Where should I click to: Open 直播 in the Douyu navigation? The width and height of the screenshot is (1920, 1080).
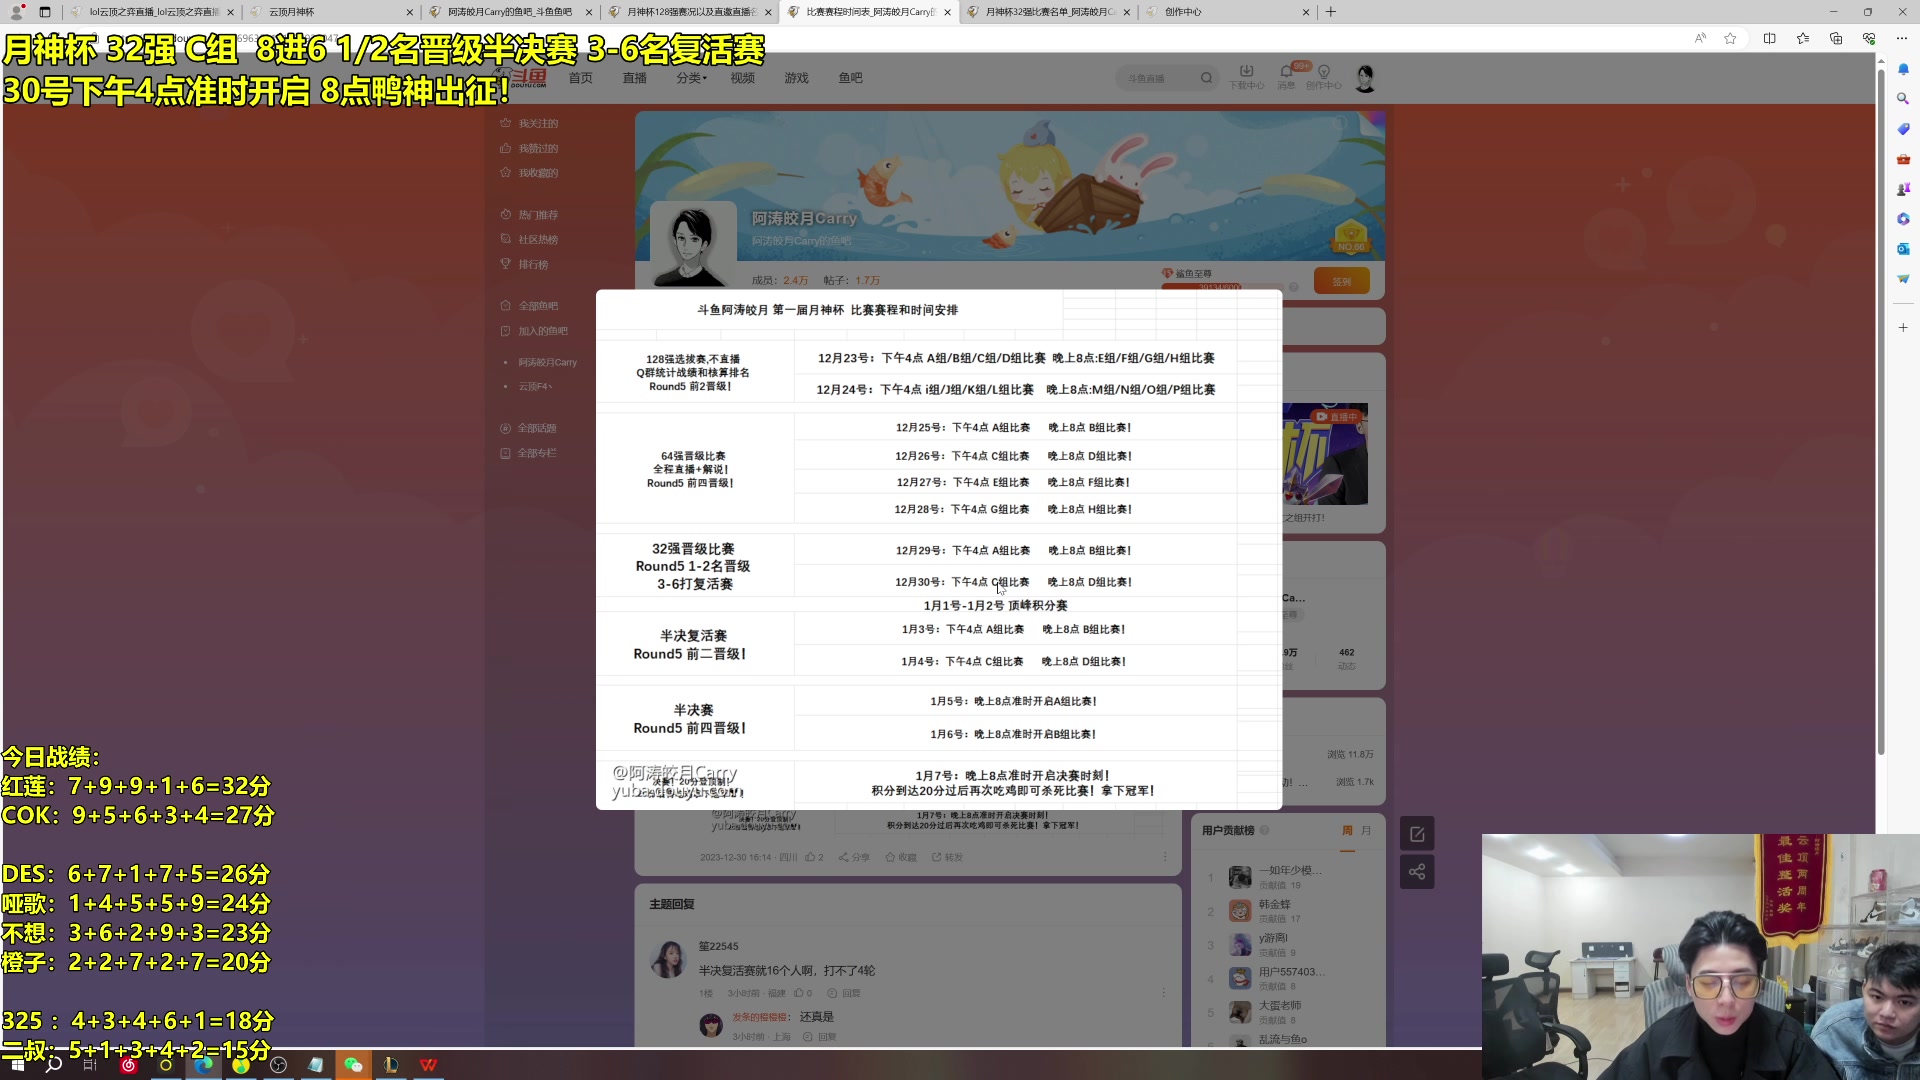[x=635, y=78]
